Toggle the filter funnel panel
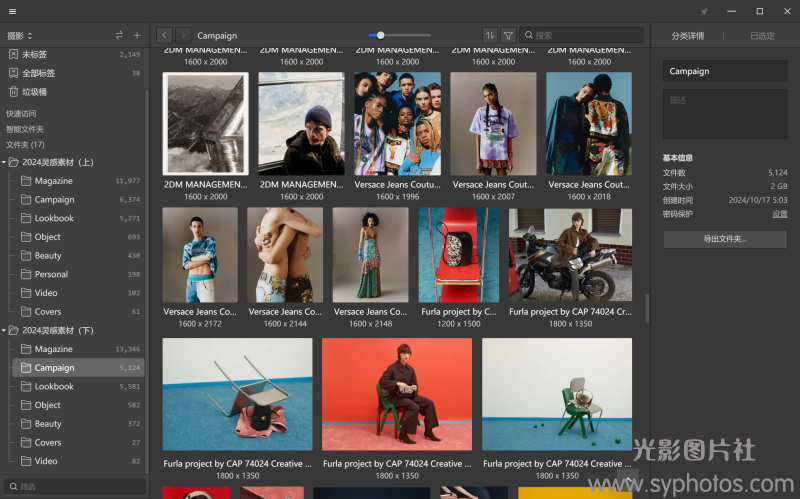Screen dimensions: 800x499 pos(508,35)
